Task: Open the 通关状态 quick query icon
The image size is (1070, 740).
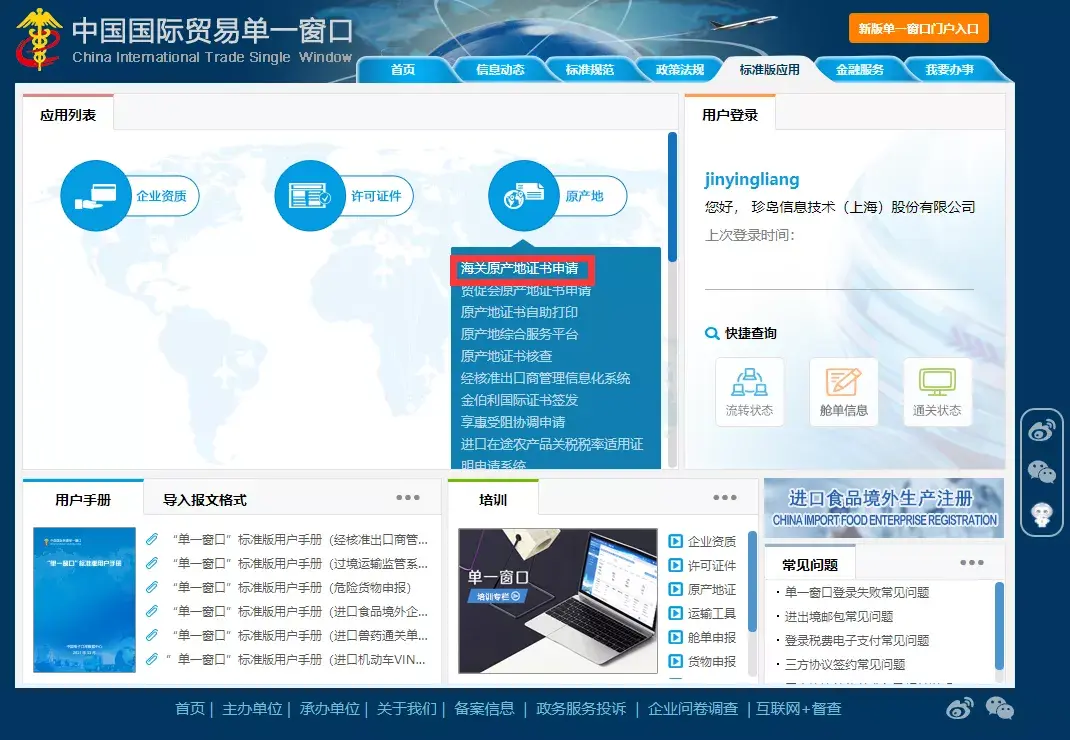Action: [x=937, y=392]
